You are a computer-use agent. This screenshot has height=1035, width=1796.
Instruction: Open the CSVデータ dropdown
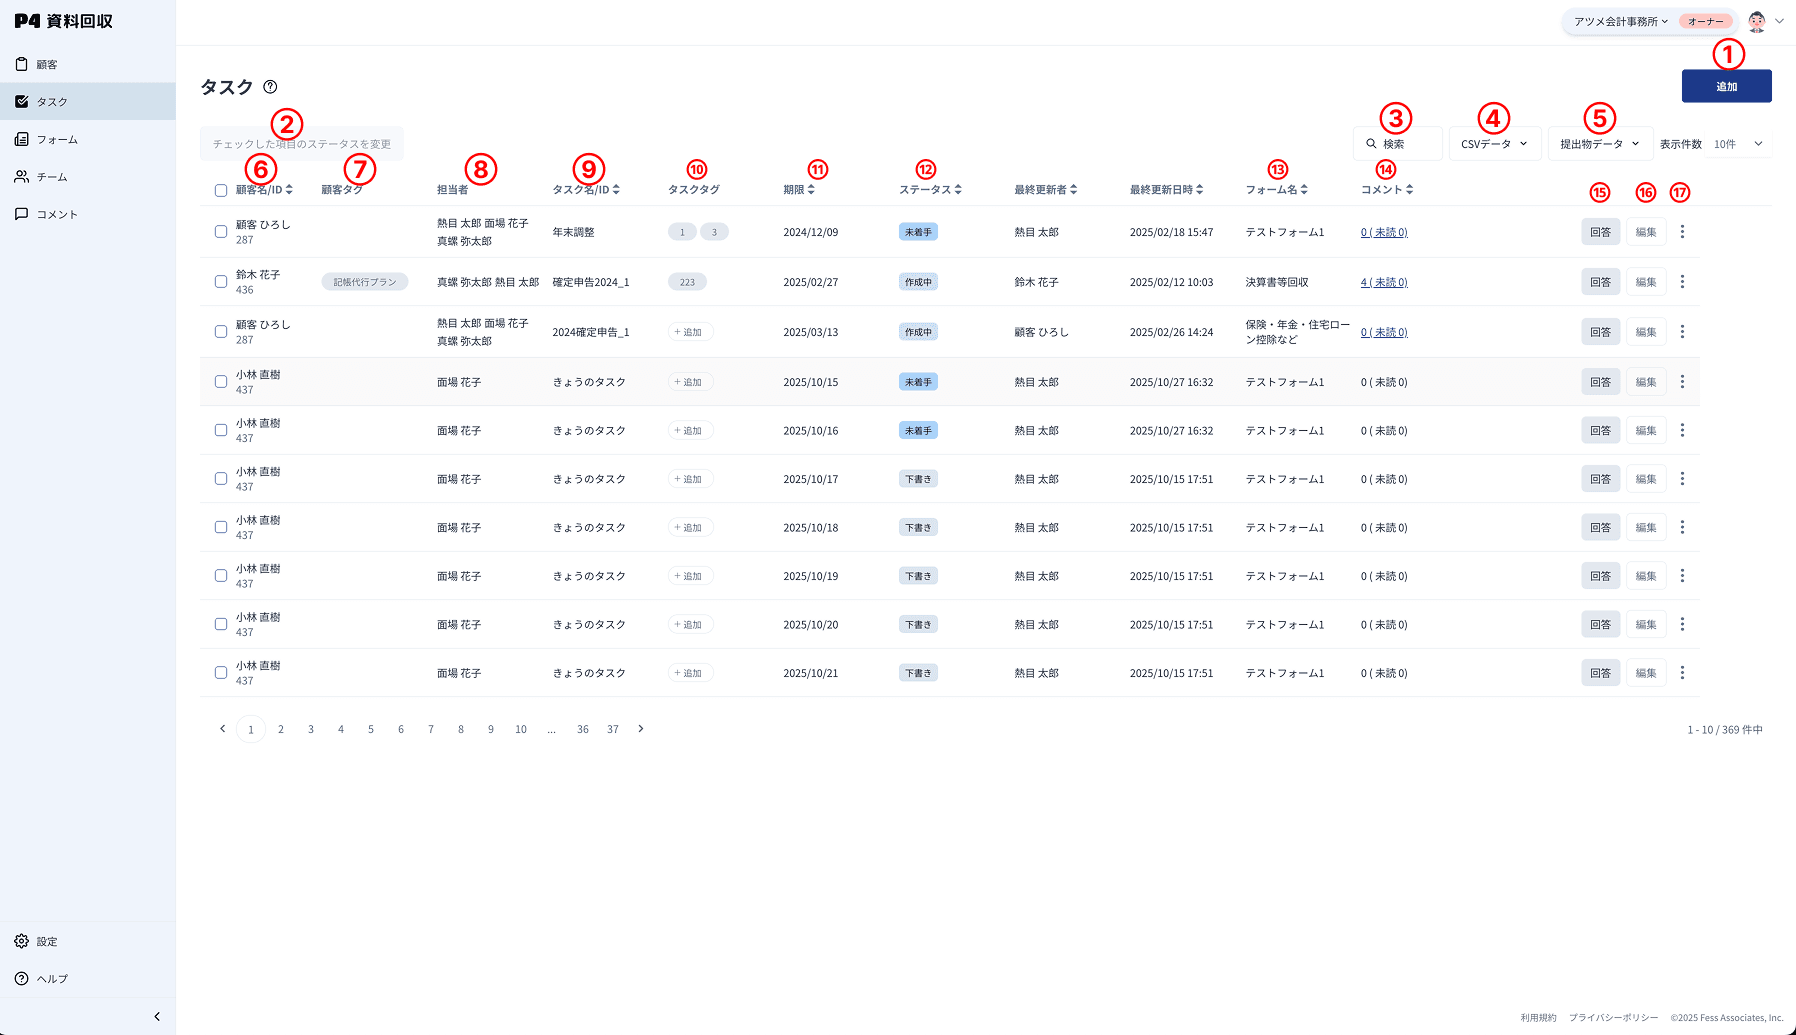tap(1495, 144)
